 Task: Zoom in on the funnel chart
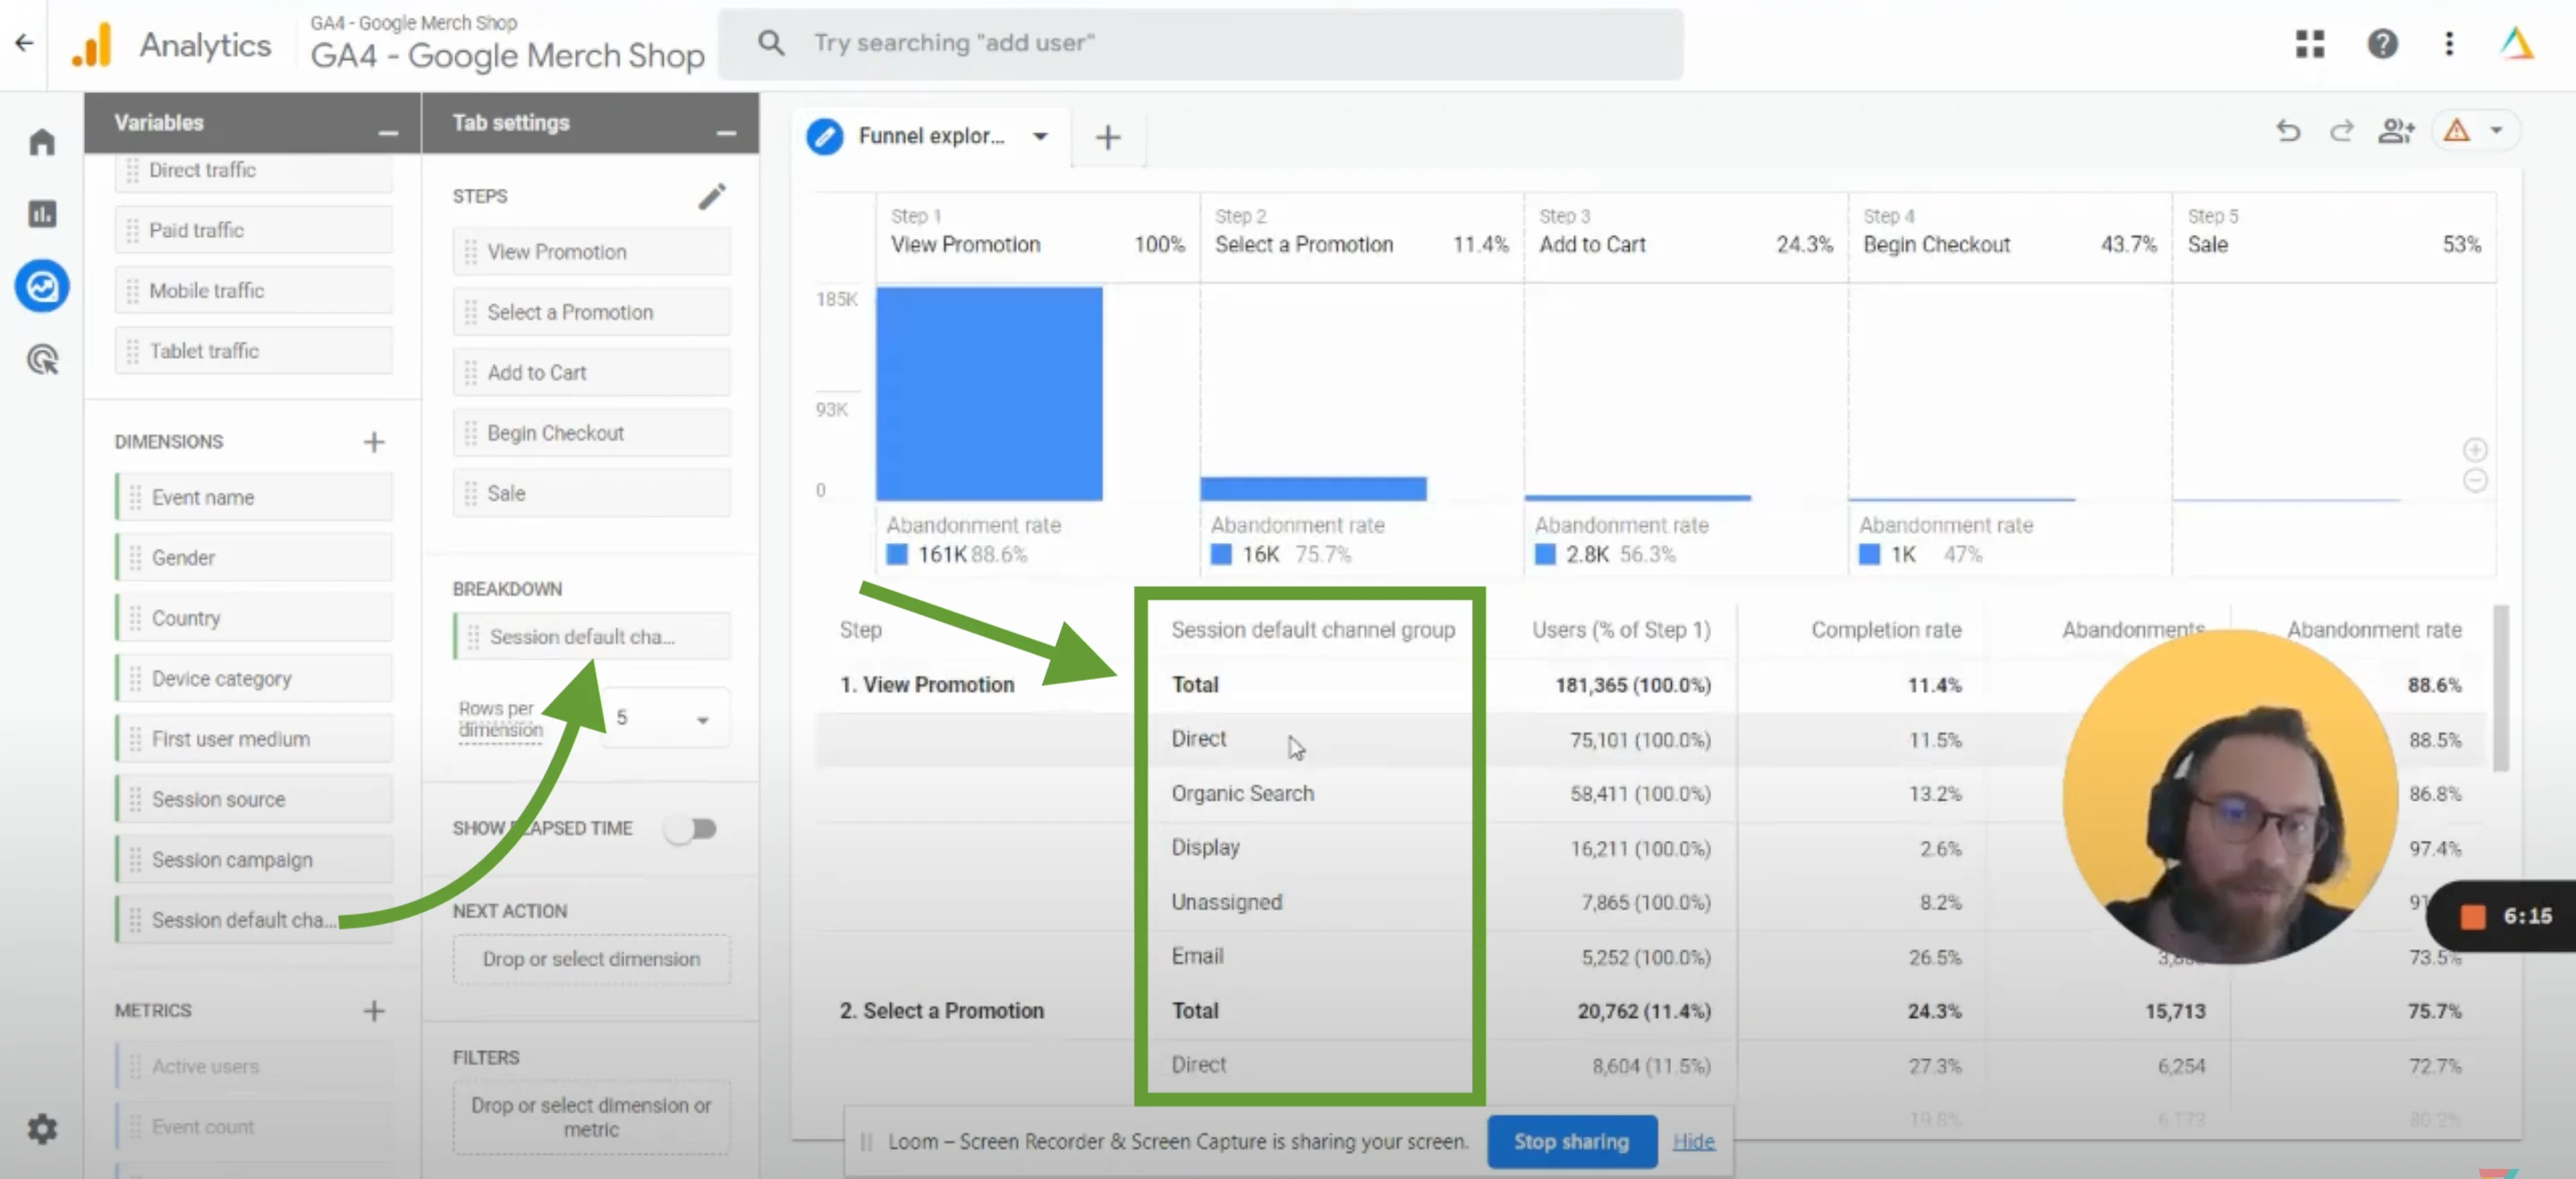click(x=2475, y=449)
